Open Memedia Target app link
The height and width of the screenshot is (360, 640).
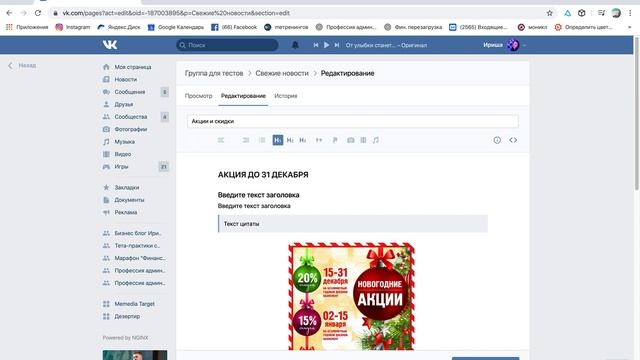point(134,304)
